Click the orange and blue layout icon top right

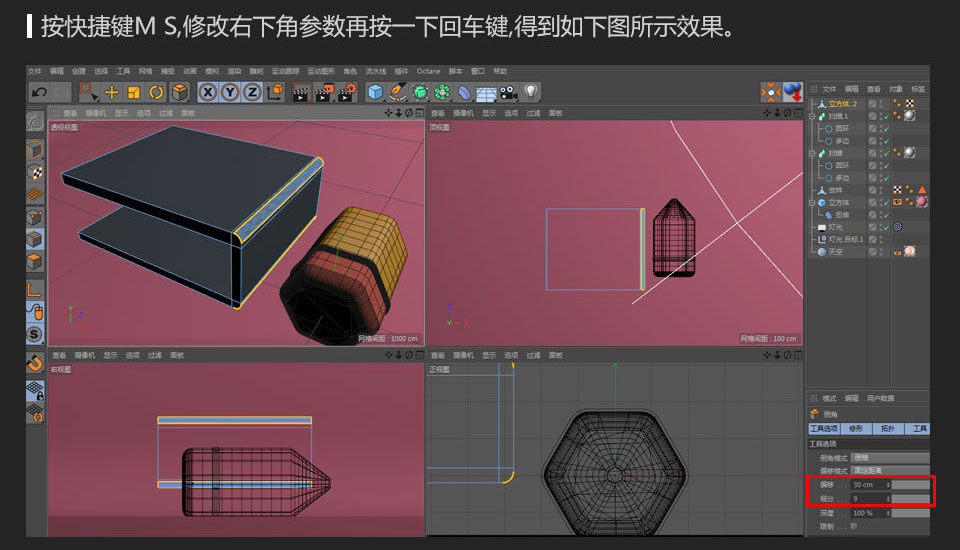pos(771,92)
